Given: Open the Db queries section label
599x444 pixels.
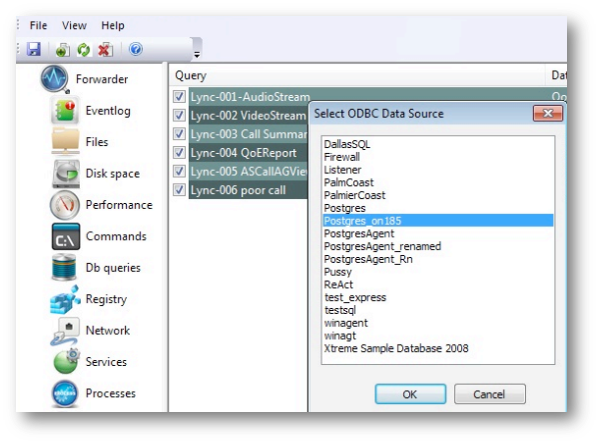Looking at the screenshot, I should [x=113, y=268].
